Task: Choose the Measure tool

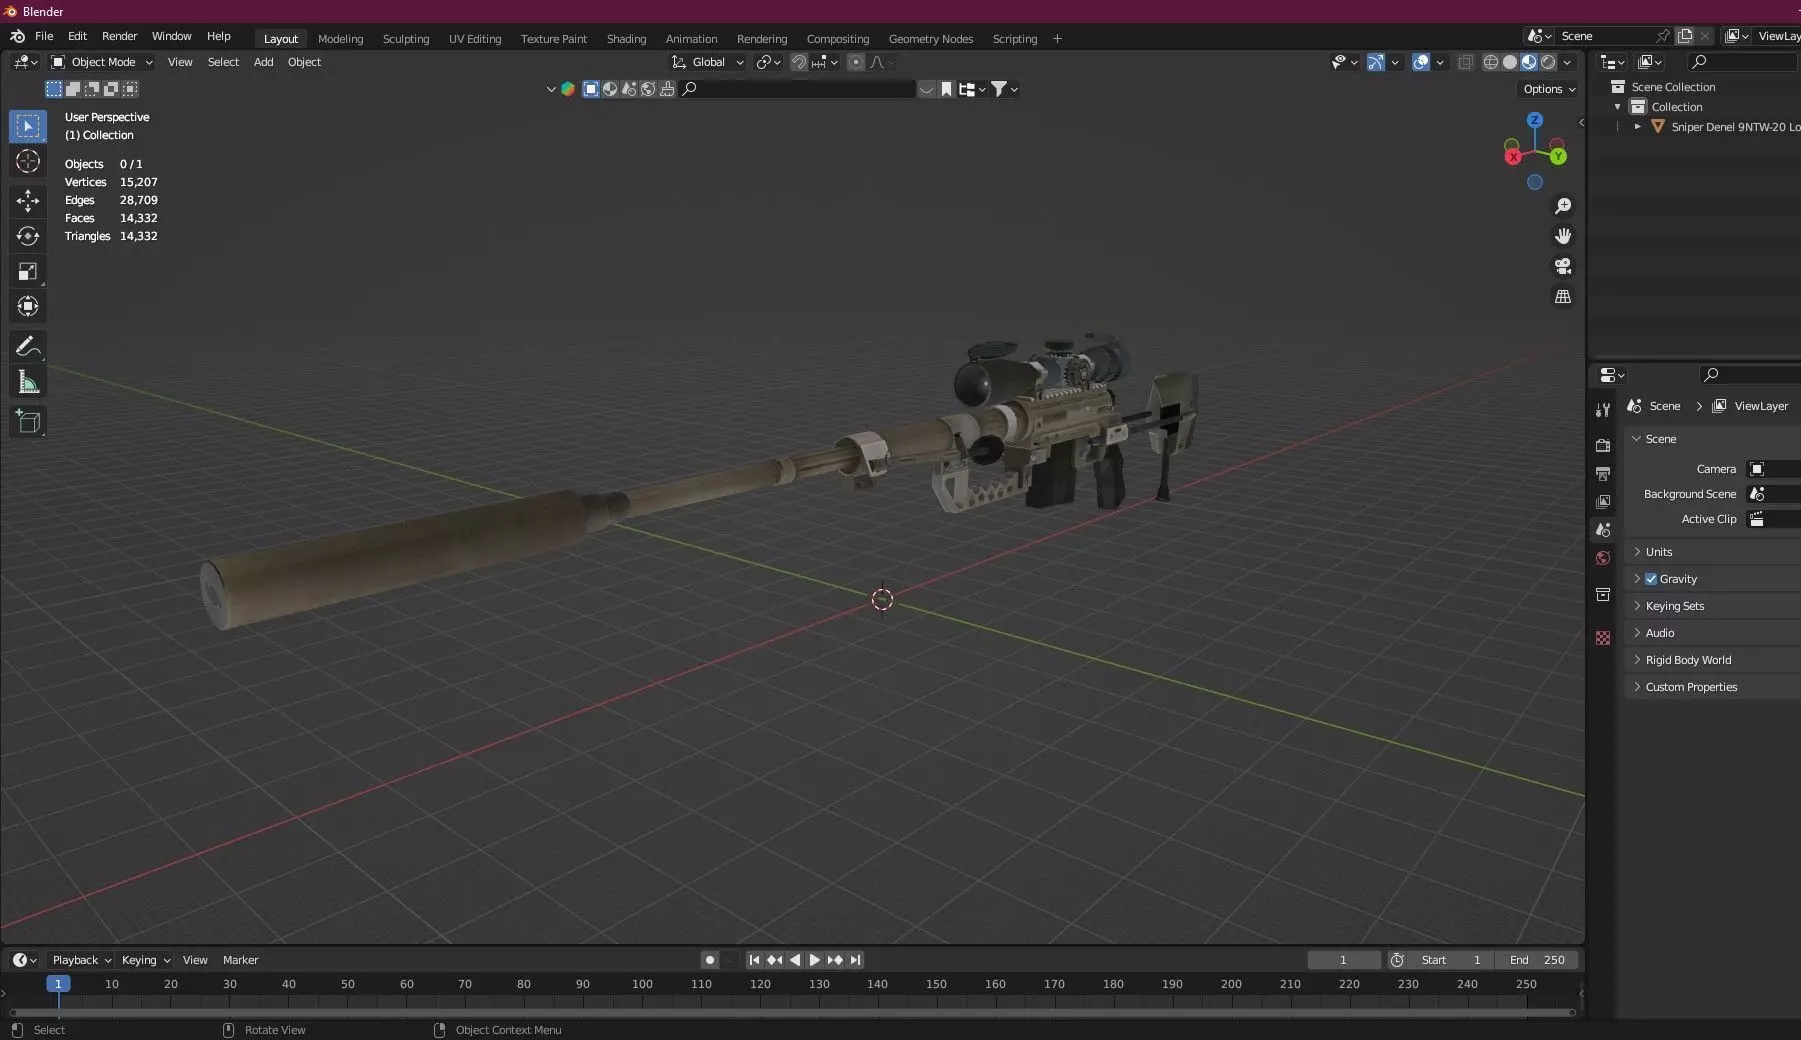Action: coord(28,382)
